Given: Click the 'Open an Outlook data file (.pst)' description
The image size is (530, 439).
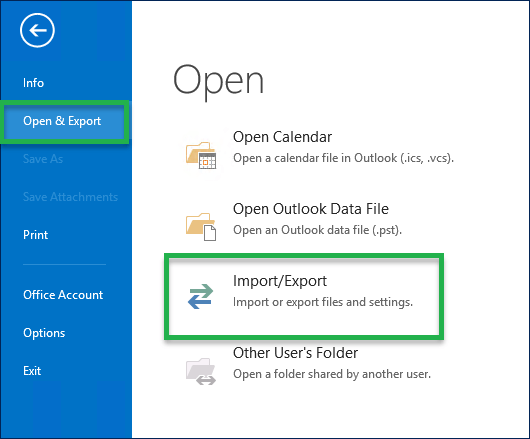Looking at the screenshot, I should point(317,230).
